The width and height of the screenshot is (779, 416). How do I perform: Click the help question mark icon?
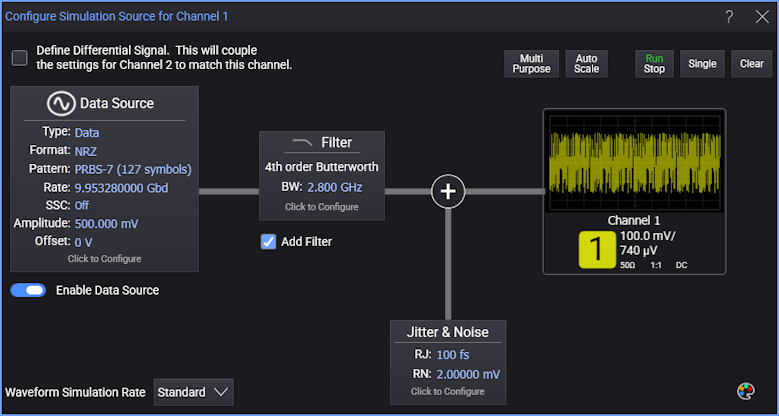coord(729,16)
